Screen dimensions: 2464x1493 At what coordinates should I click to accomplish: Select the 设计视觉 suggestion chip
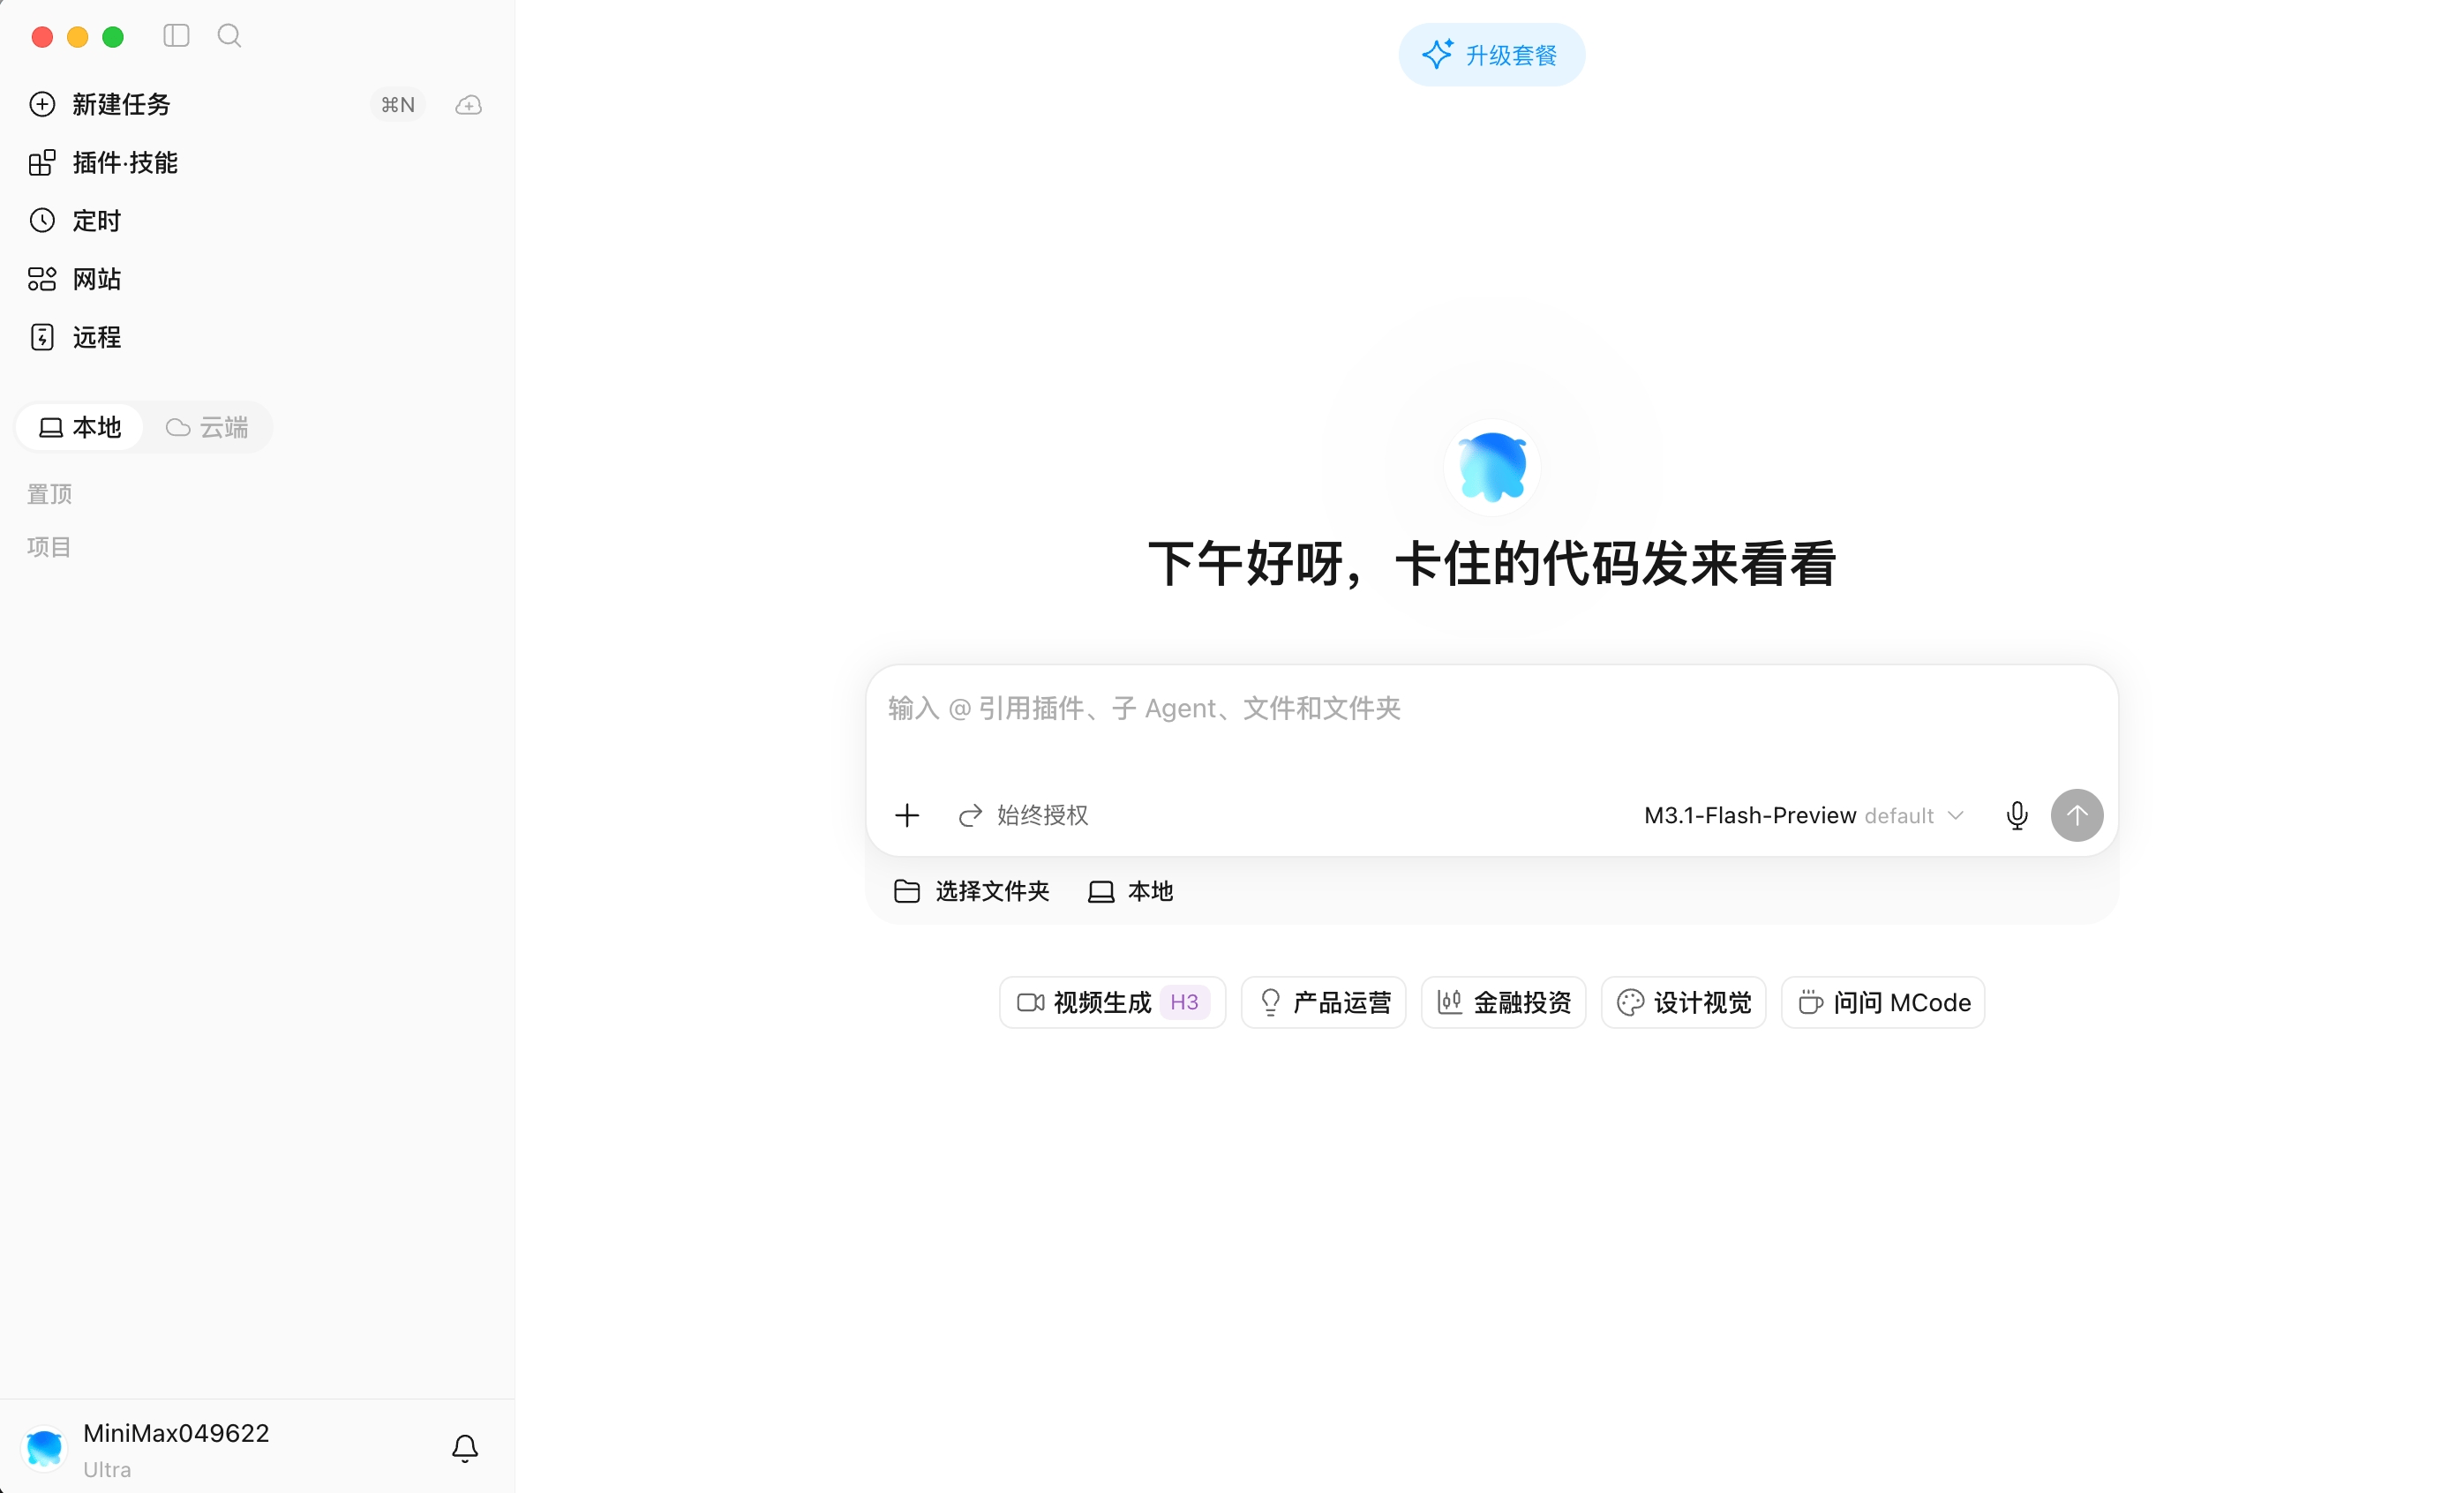1683,1003
